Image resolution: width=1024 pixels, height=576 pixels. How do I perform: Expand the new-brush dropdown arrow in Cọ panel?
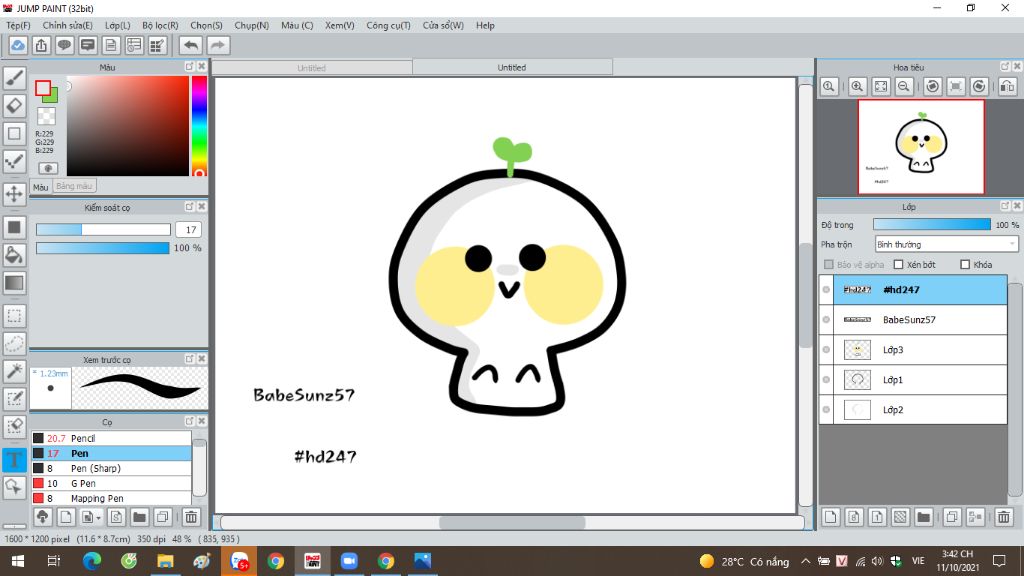pos(99,518)
